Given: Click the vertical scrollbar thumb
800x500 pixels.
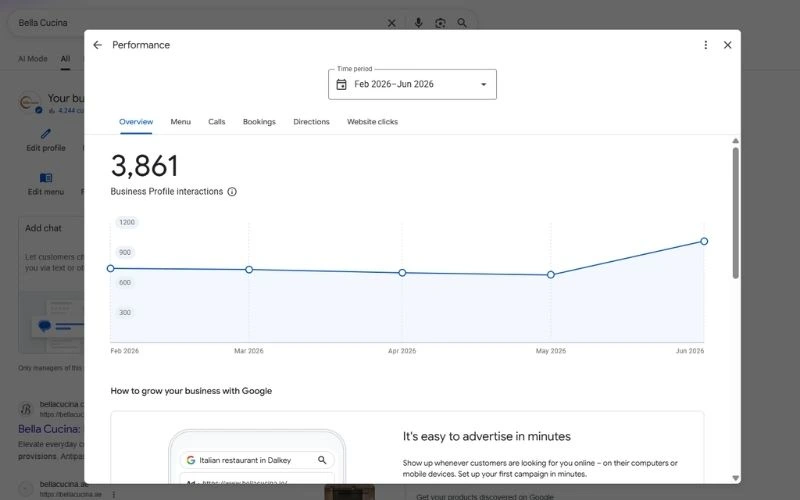Looking at the screenshot, I should pyautogui.click(x=735, y=213).
